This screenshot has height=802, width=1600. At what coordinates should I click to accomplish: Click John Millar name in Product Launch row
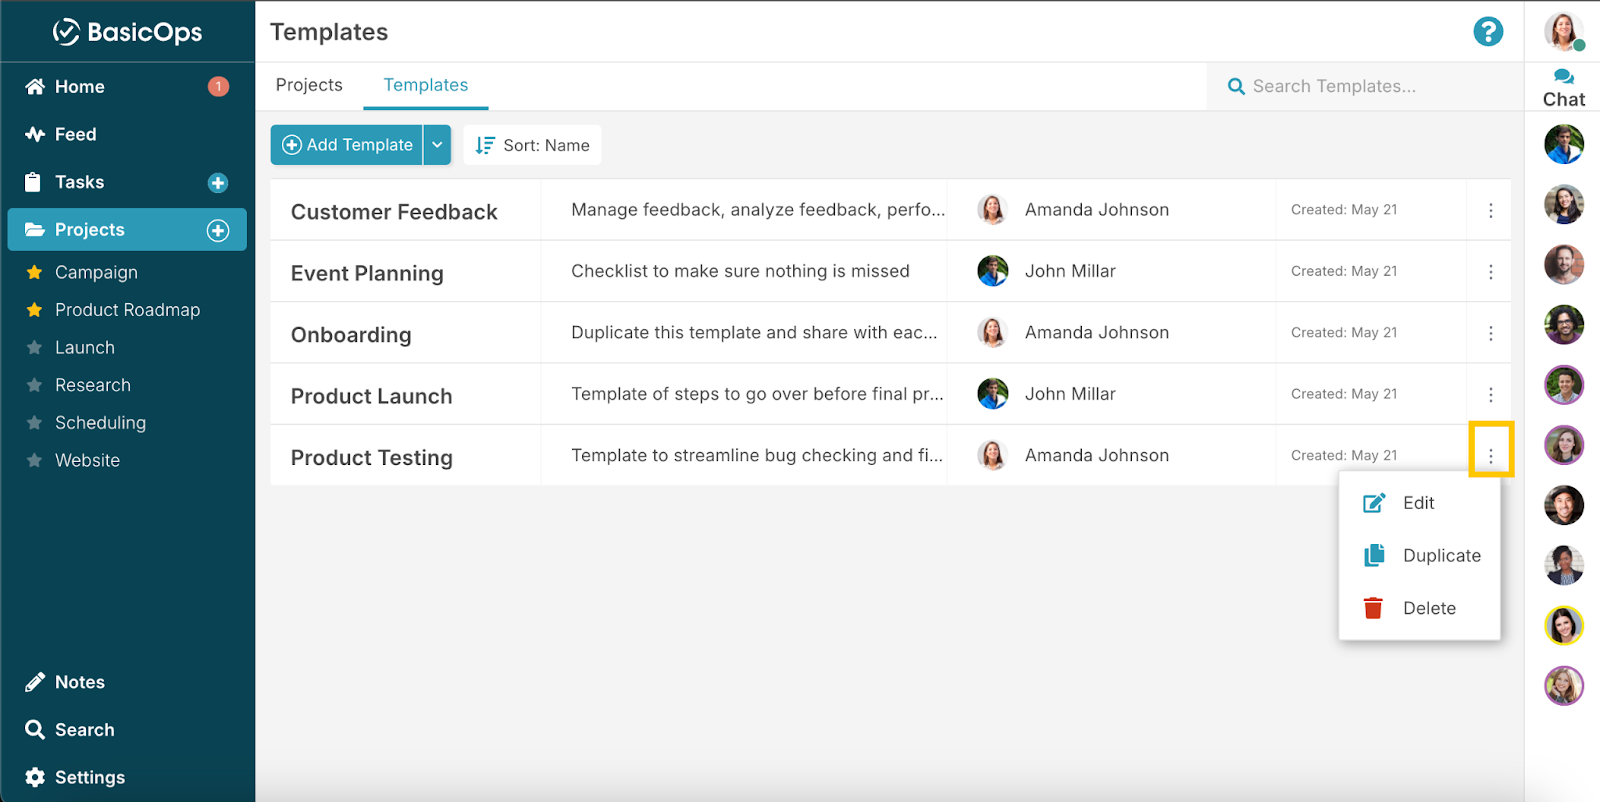click(x=1070, y=394)
